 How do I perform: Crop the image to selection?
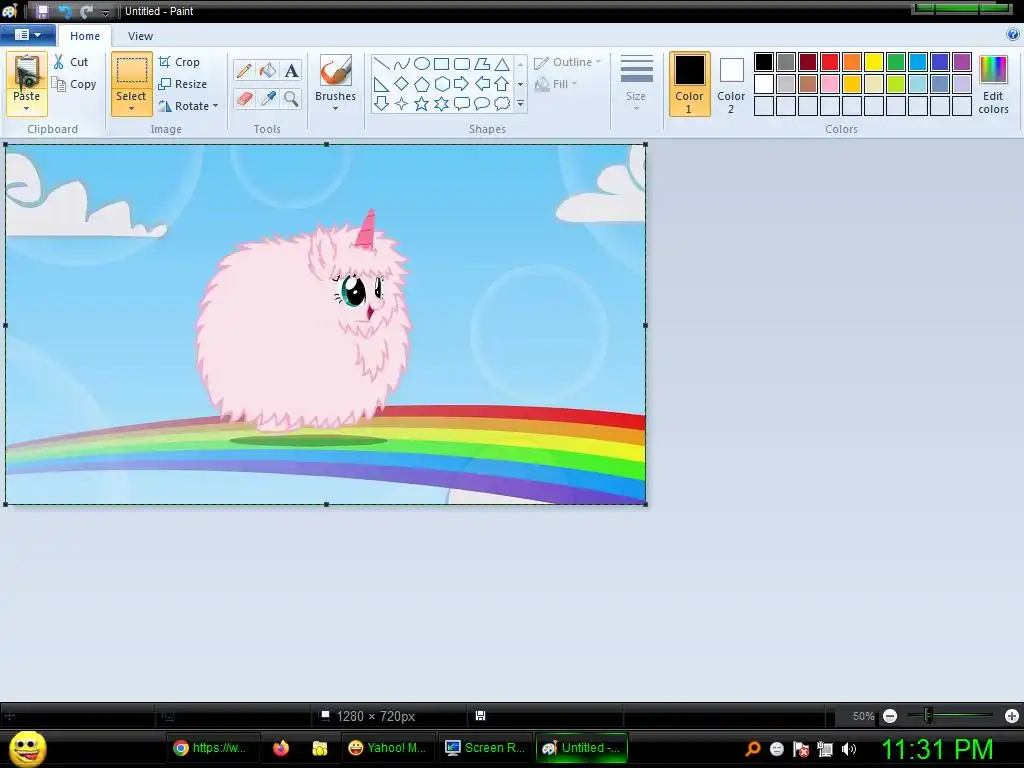point(179,62)
